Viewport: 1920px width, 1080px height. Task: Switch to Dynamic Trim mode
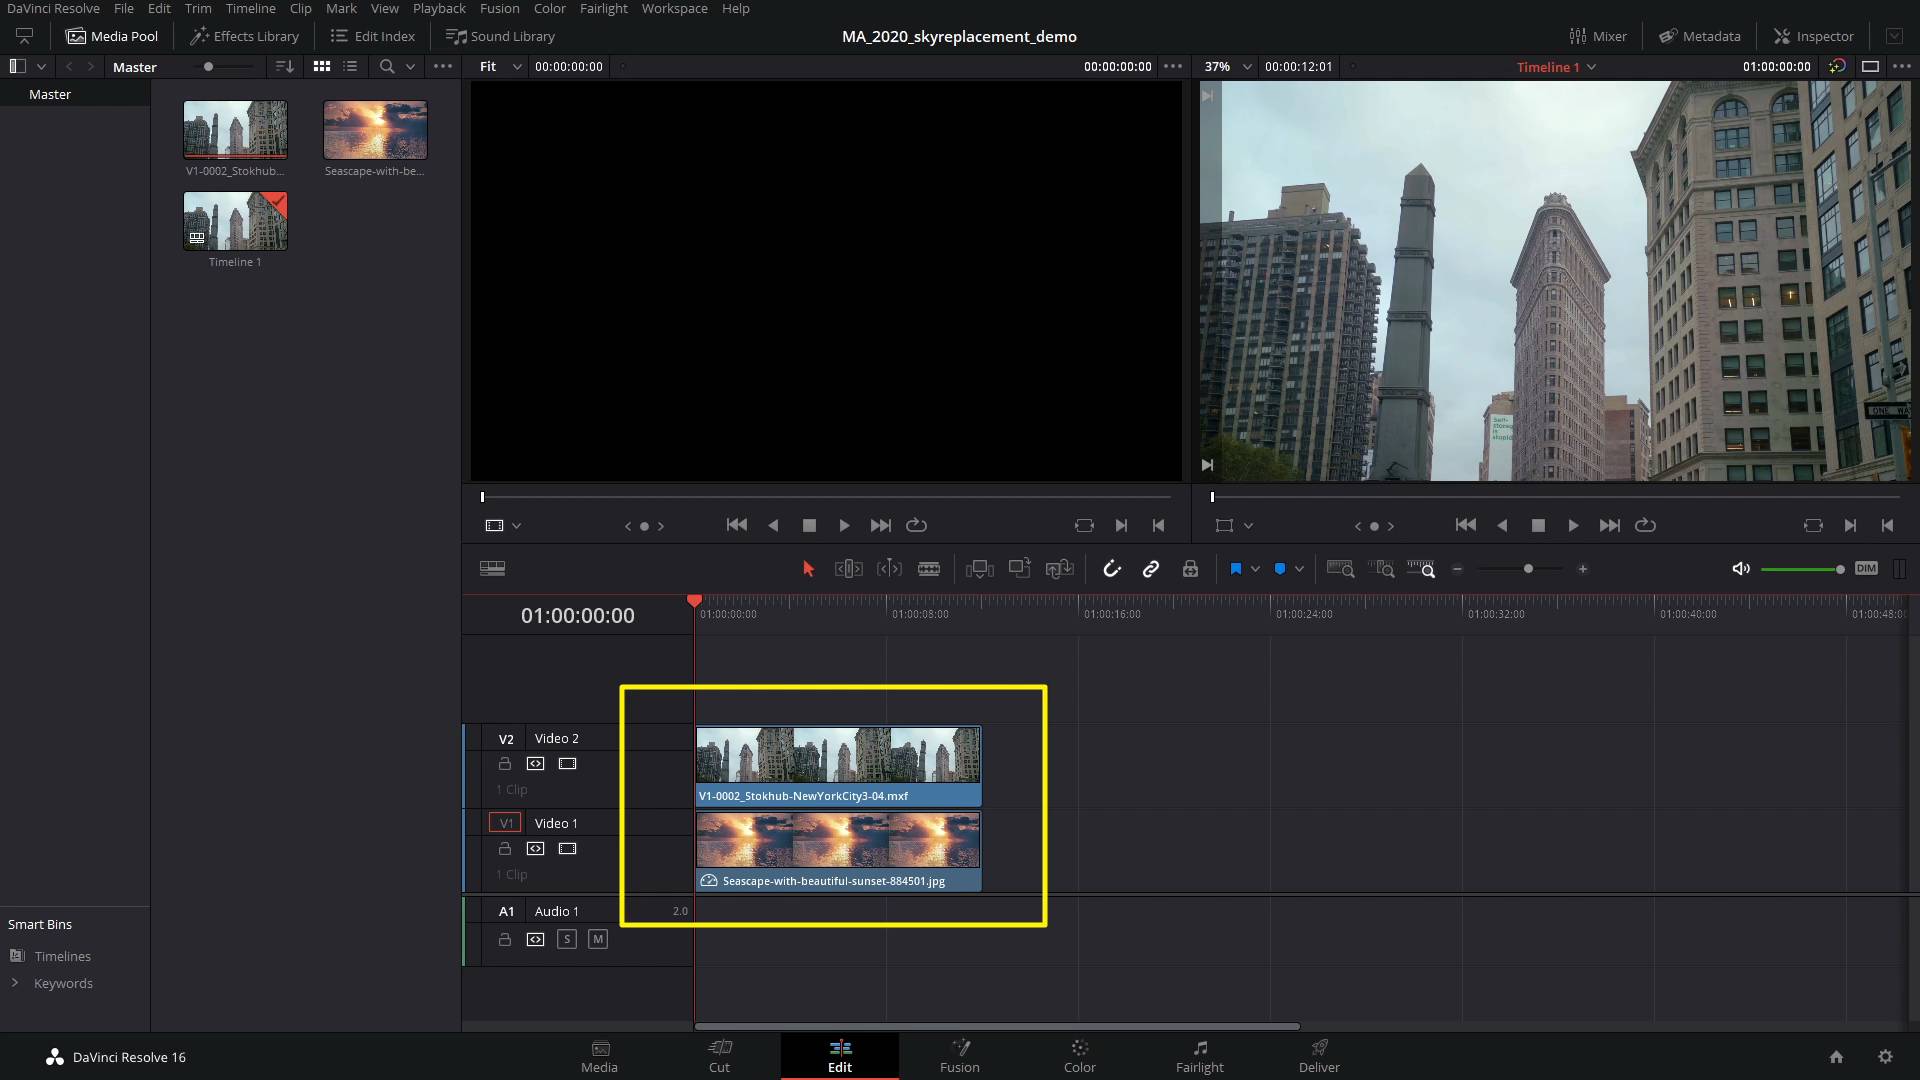click(x=890, y=569)
